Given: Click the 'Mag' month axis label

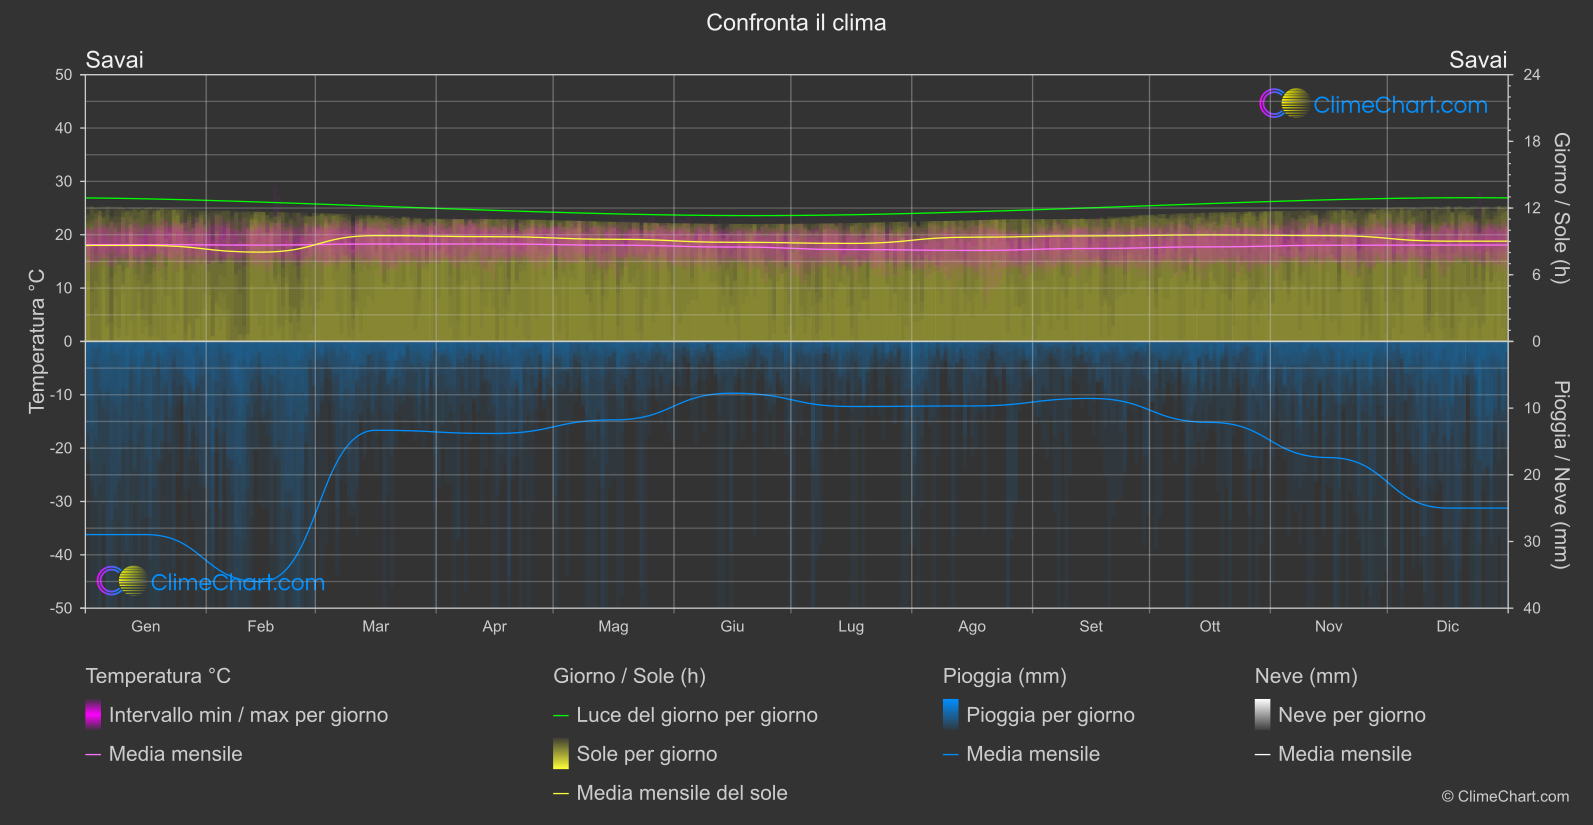Looking at the screenshot, I should [613, 626].
